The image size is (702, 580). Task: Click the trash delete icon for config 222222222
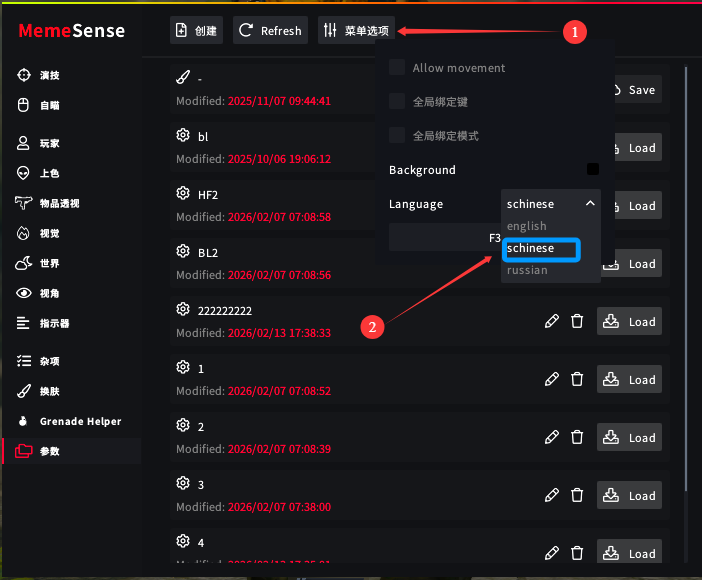pos(577,322)
